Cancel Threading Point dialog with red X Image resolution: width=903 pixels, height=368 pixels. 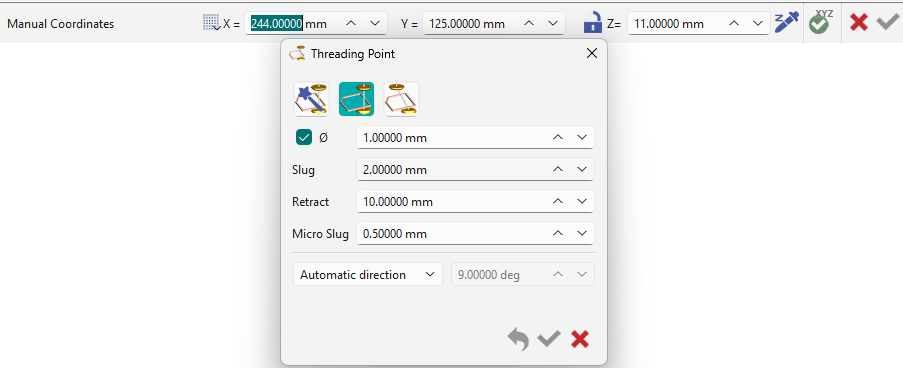tap(580, 339)
